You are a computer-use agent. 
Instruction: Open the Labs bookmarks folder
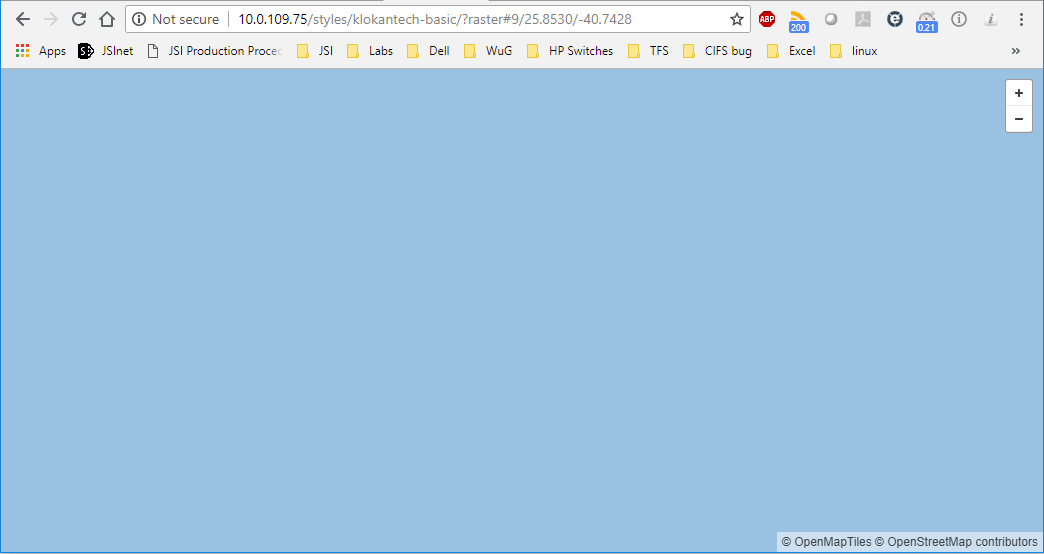[370, 51]
